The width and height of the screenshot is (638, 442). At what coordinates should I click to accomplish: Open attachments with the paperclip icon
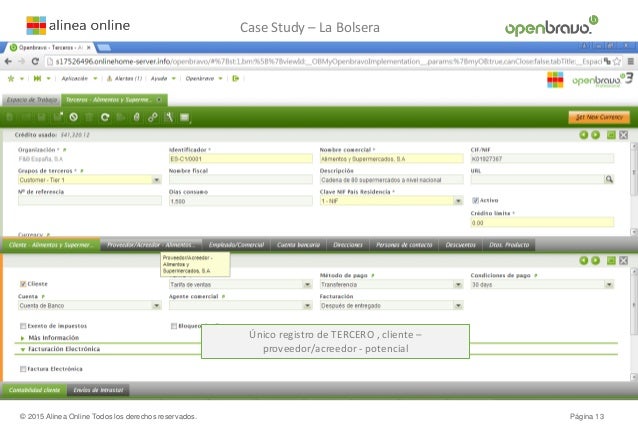pyautogui.click(x=137, y=117)
